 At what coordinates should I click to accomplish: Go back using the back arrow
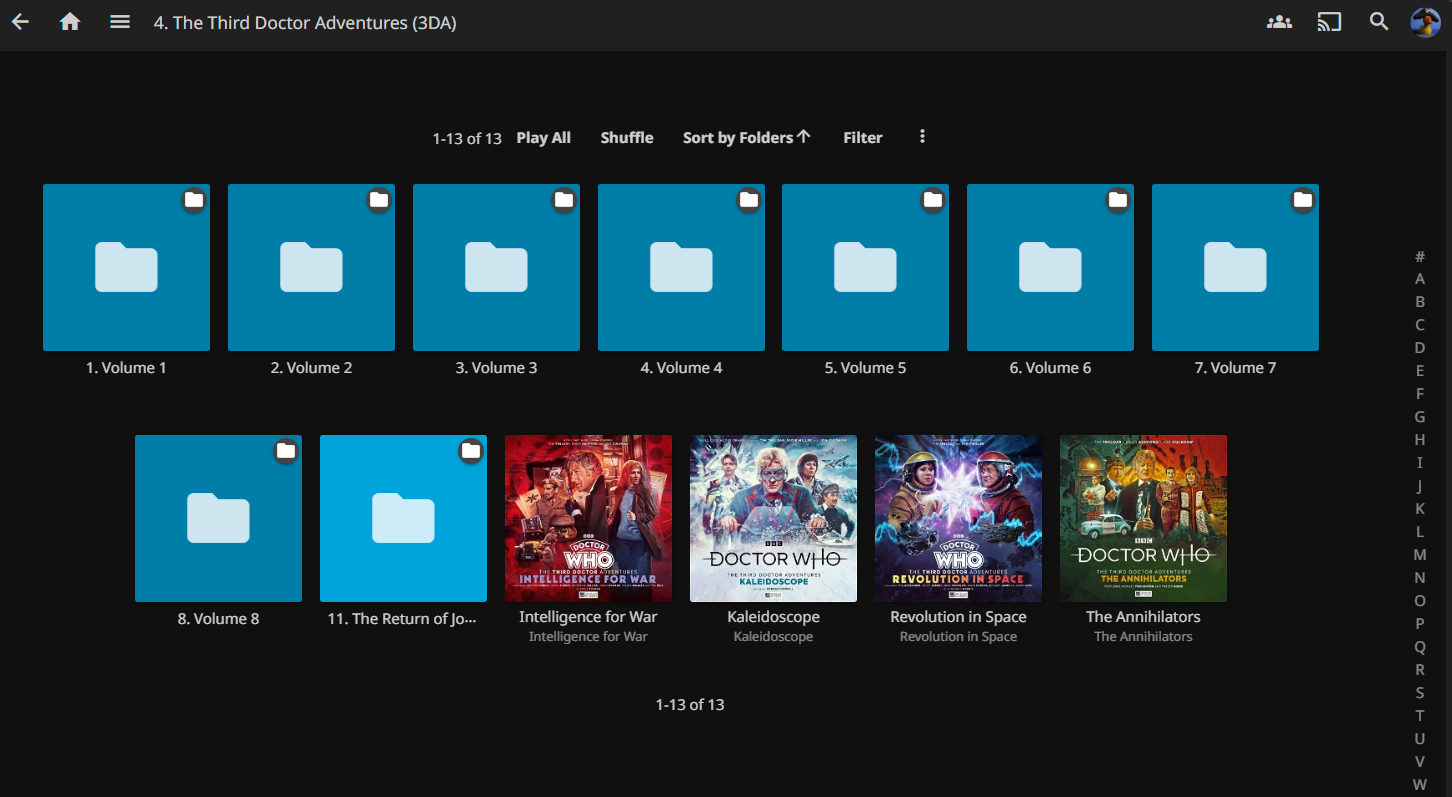click(x=20, y=22)
